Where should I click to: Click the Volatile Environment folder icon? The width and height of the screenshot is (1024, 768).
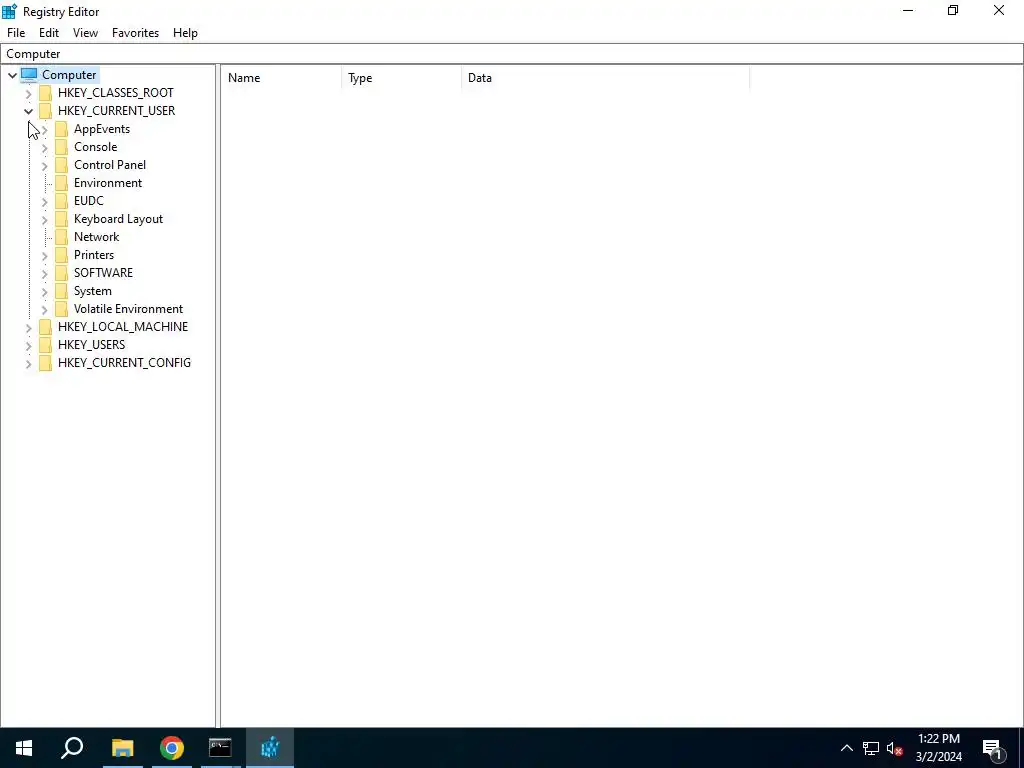(61, 308)
